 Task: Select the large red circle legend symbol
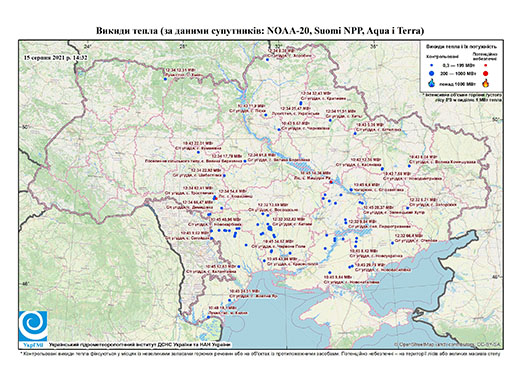[486, 73]
